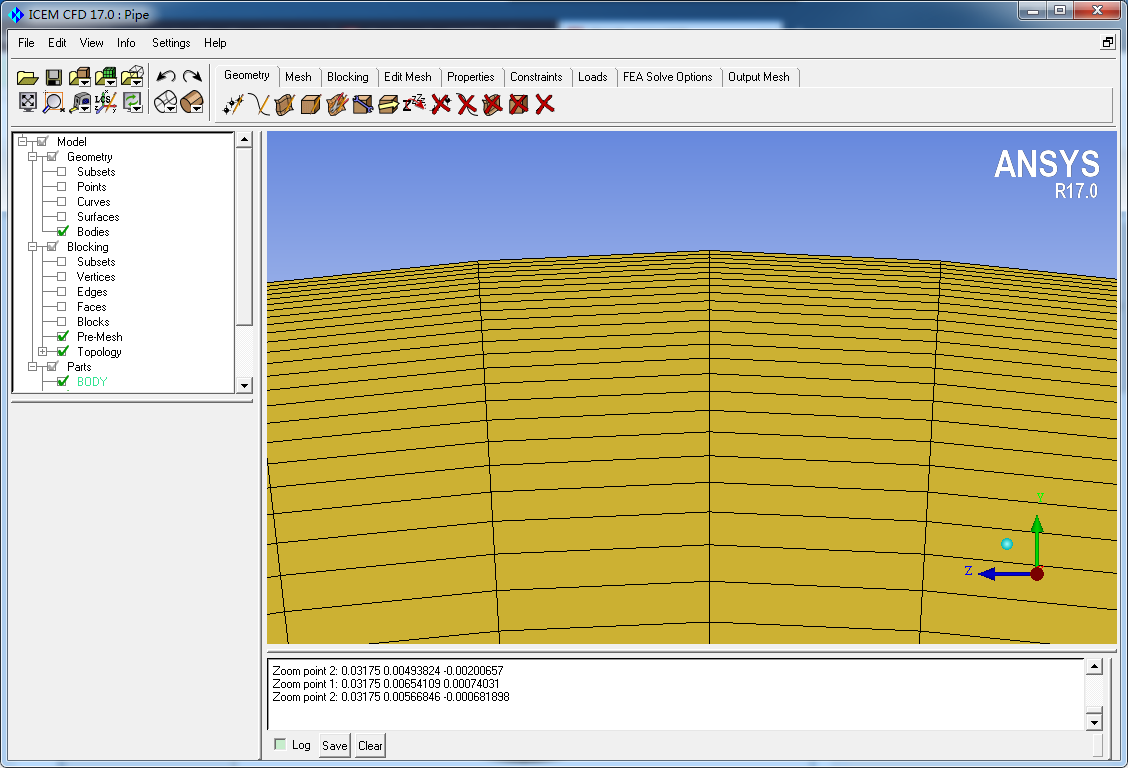
Task: Toggle the Log checkbox
Action: 281,745
